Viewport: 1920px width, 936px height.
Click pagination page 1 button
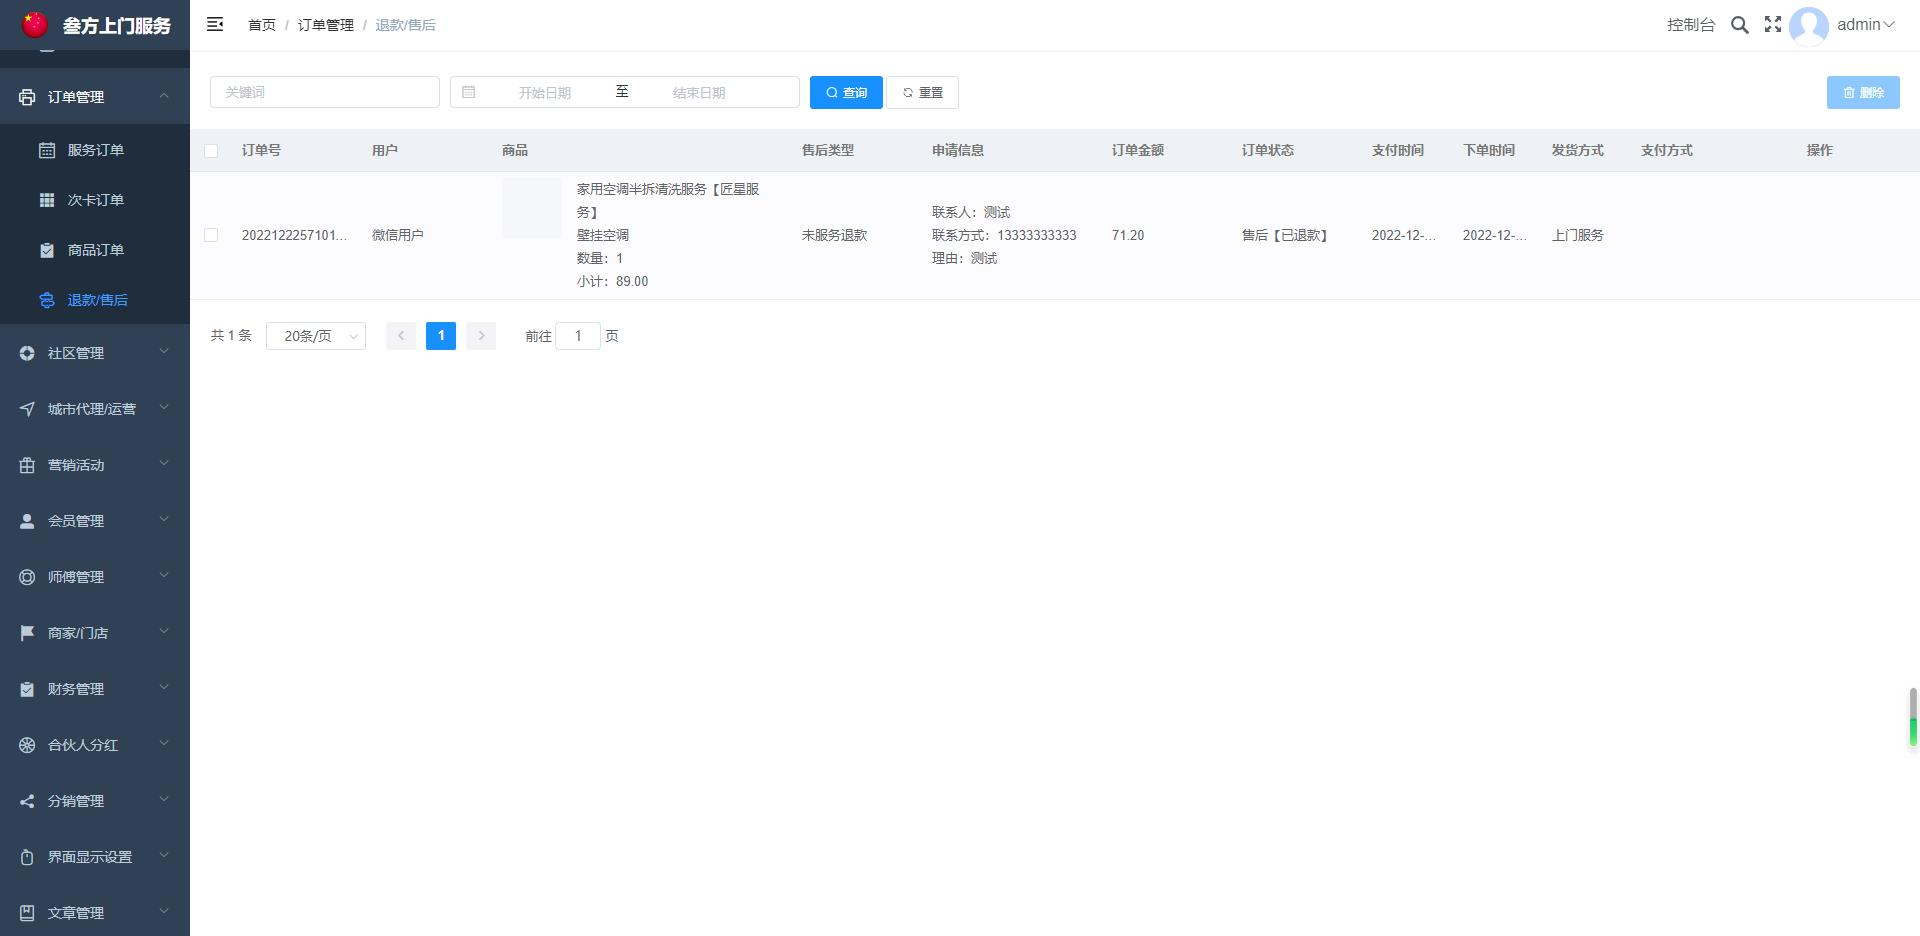pyautogui.click(x=441, y=336)
